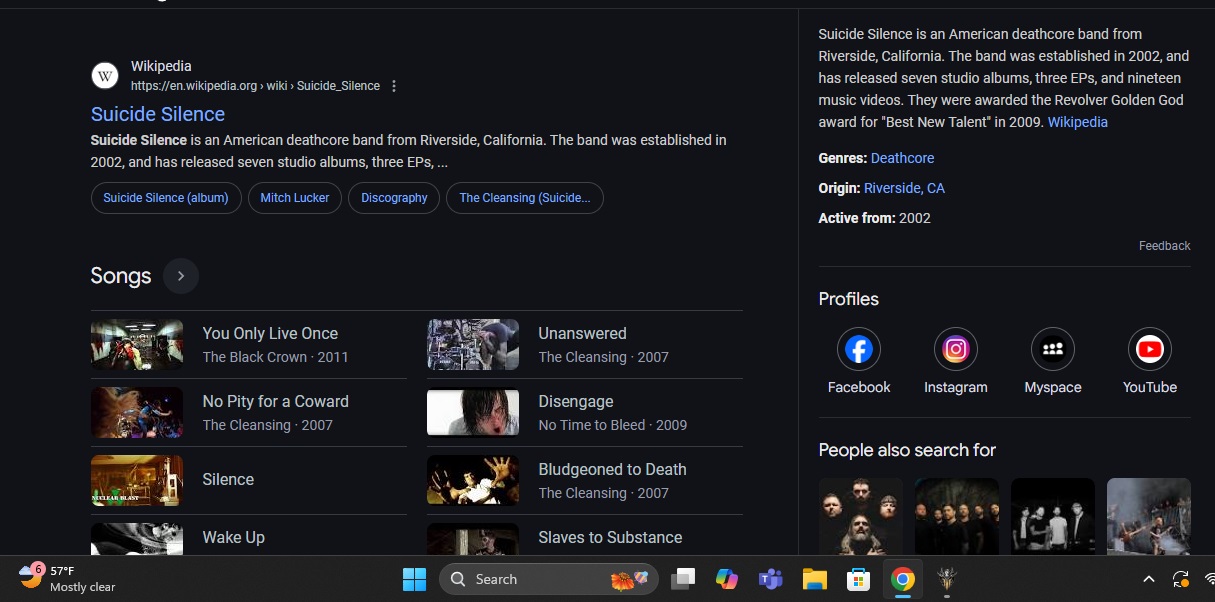Select the song title Bludgeoned to Death
The image size is (1215, 602).
point(613,469)
